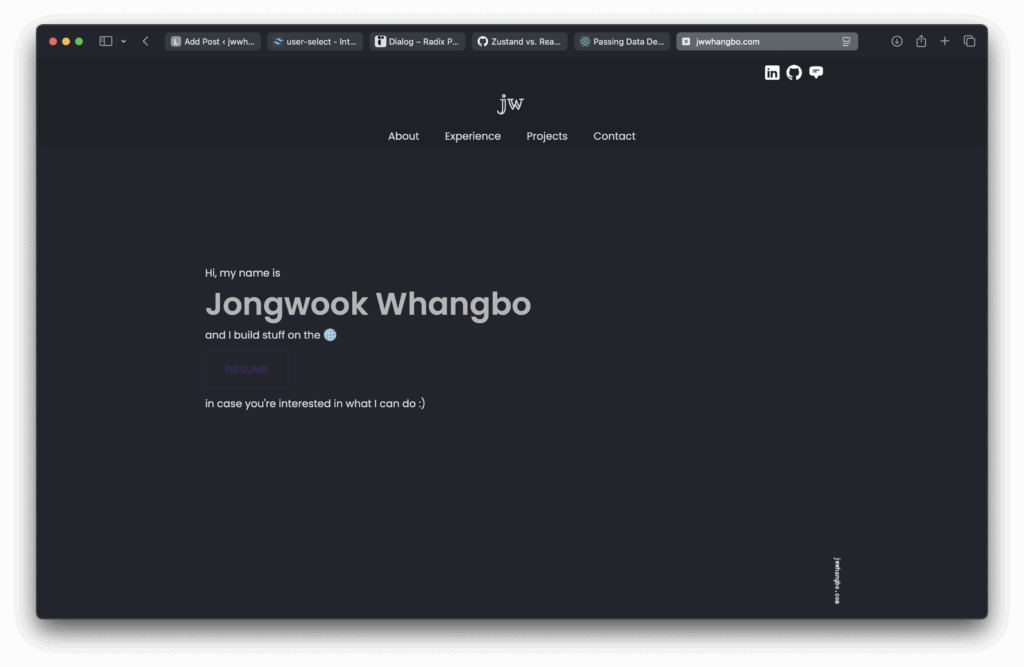Click the globe emoji after 'on the'

click(x=330, y=335)
